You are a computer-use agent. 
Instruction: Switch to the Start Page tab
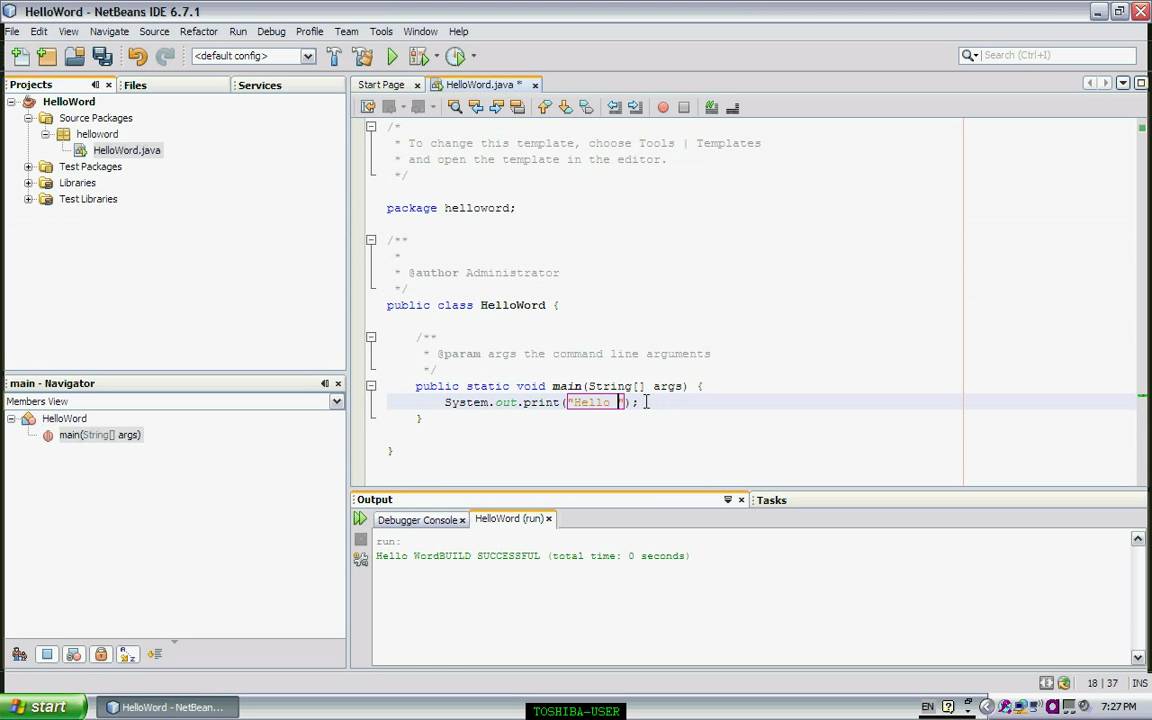point(381,85)
